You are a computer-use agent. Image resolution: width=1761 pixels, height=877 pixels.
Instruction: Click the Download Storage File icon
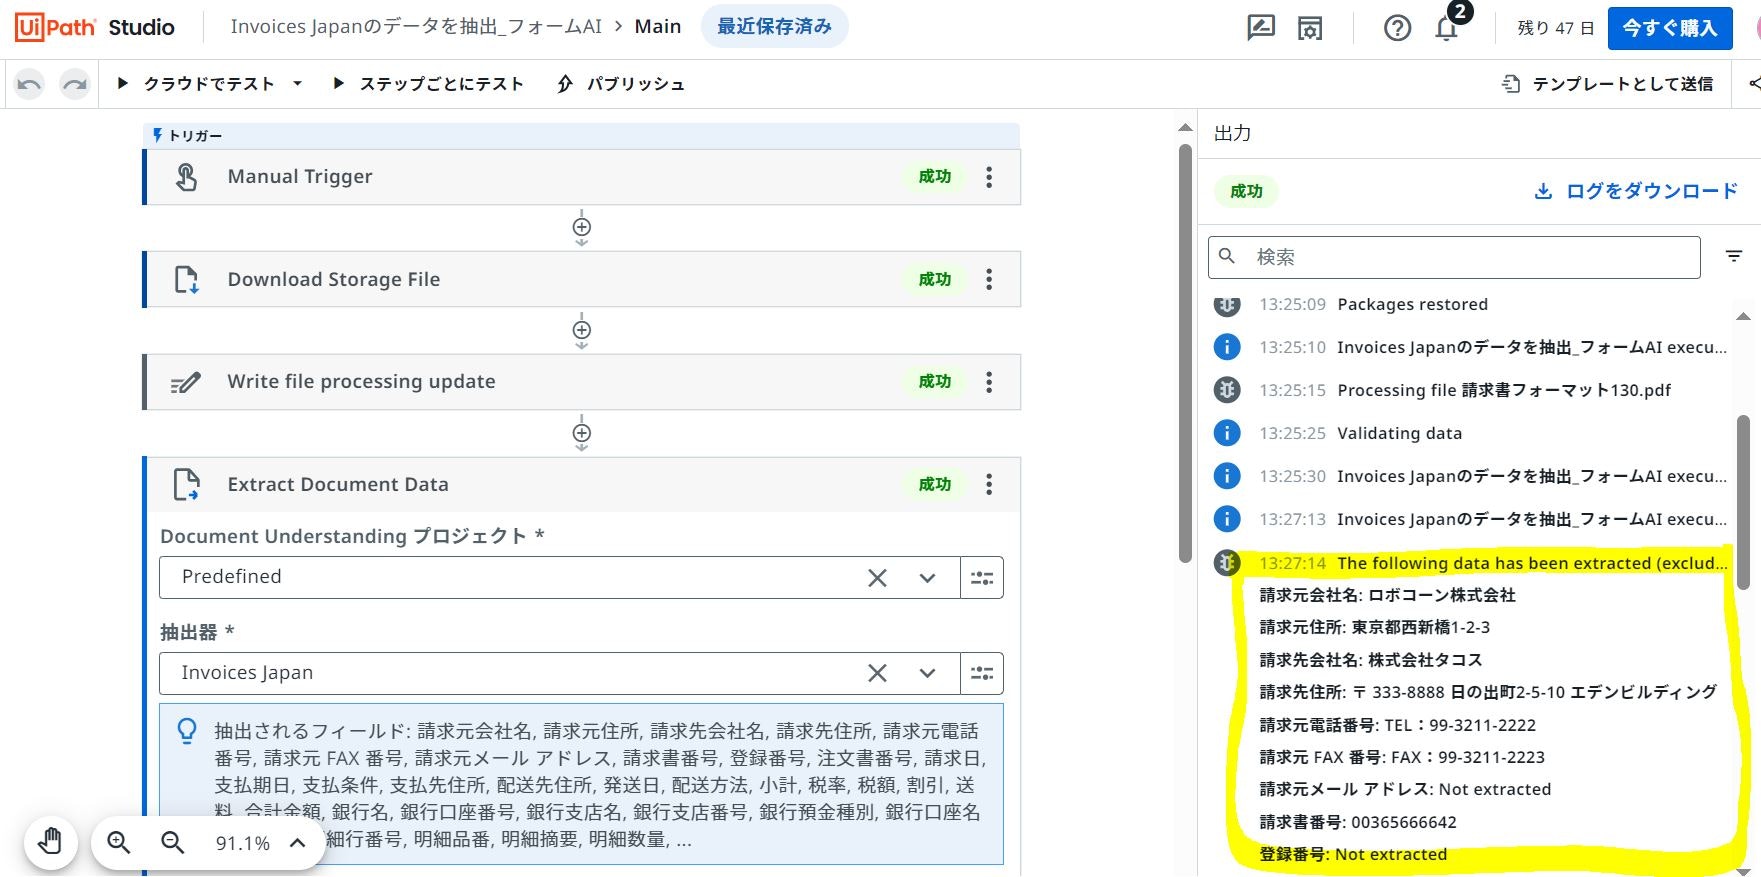[186, 279]
